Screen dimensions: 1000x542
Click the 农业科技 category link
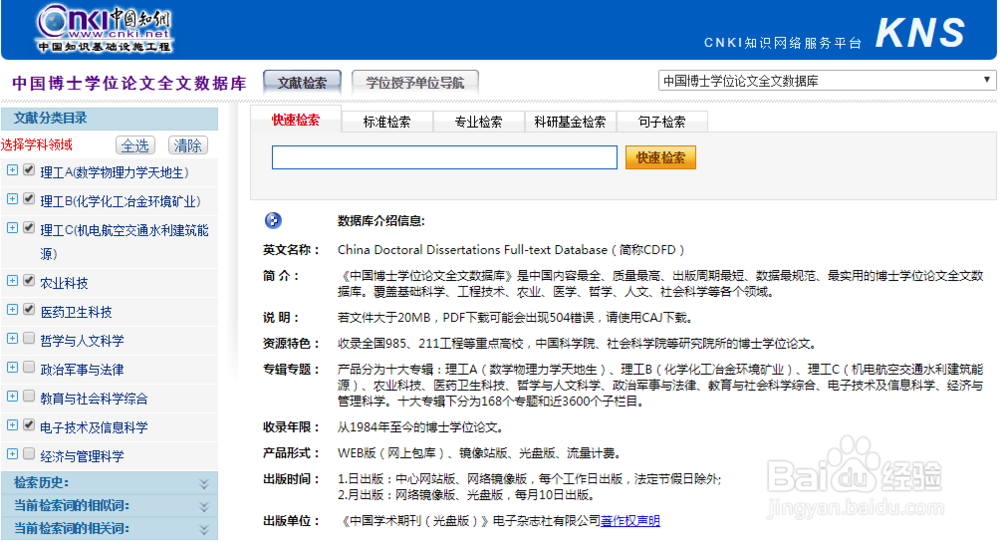tap(64, 283)
